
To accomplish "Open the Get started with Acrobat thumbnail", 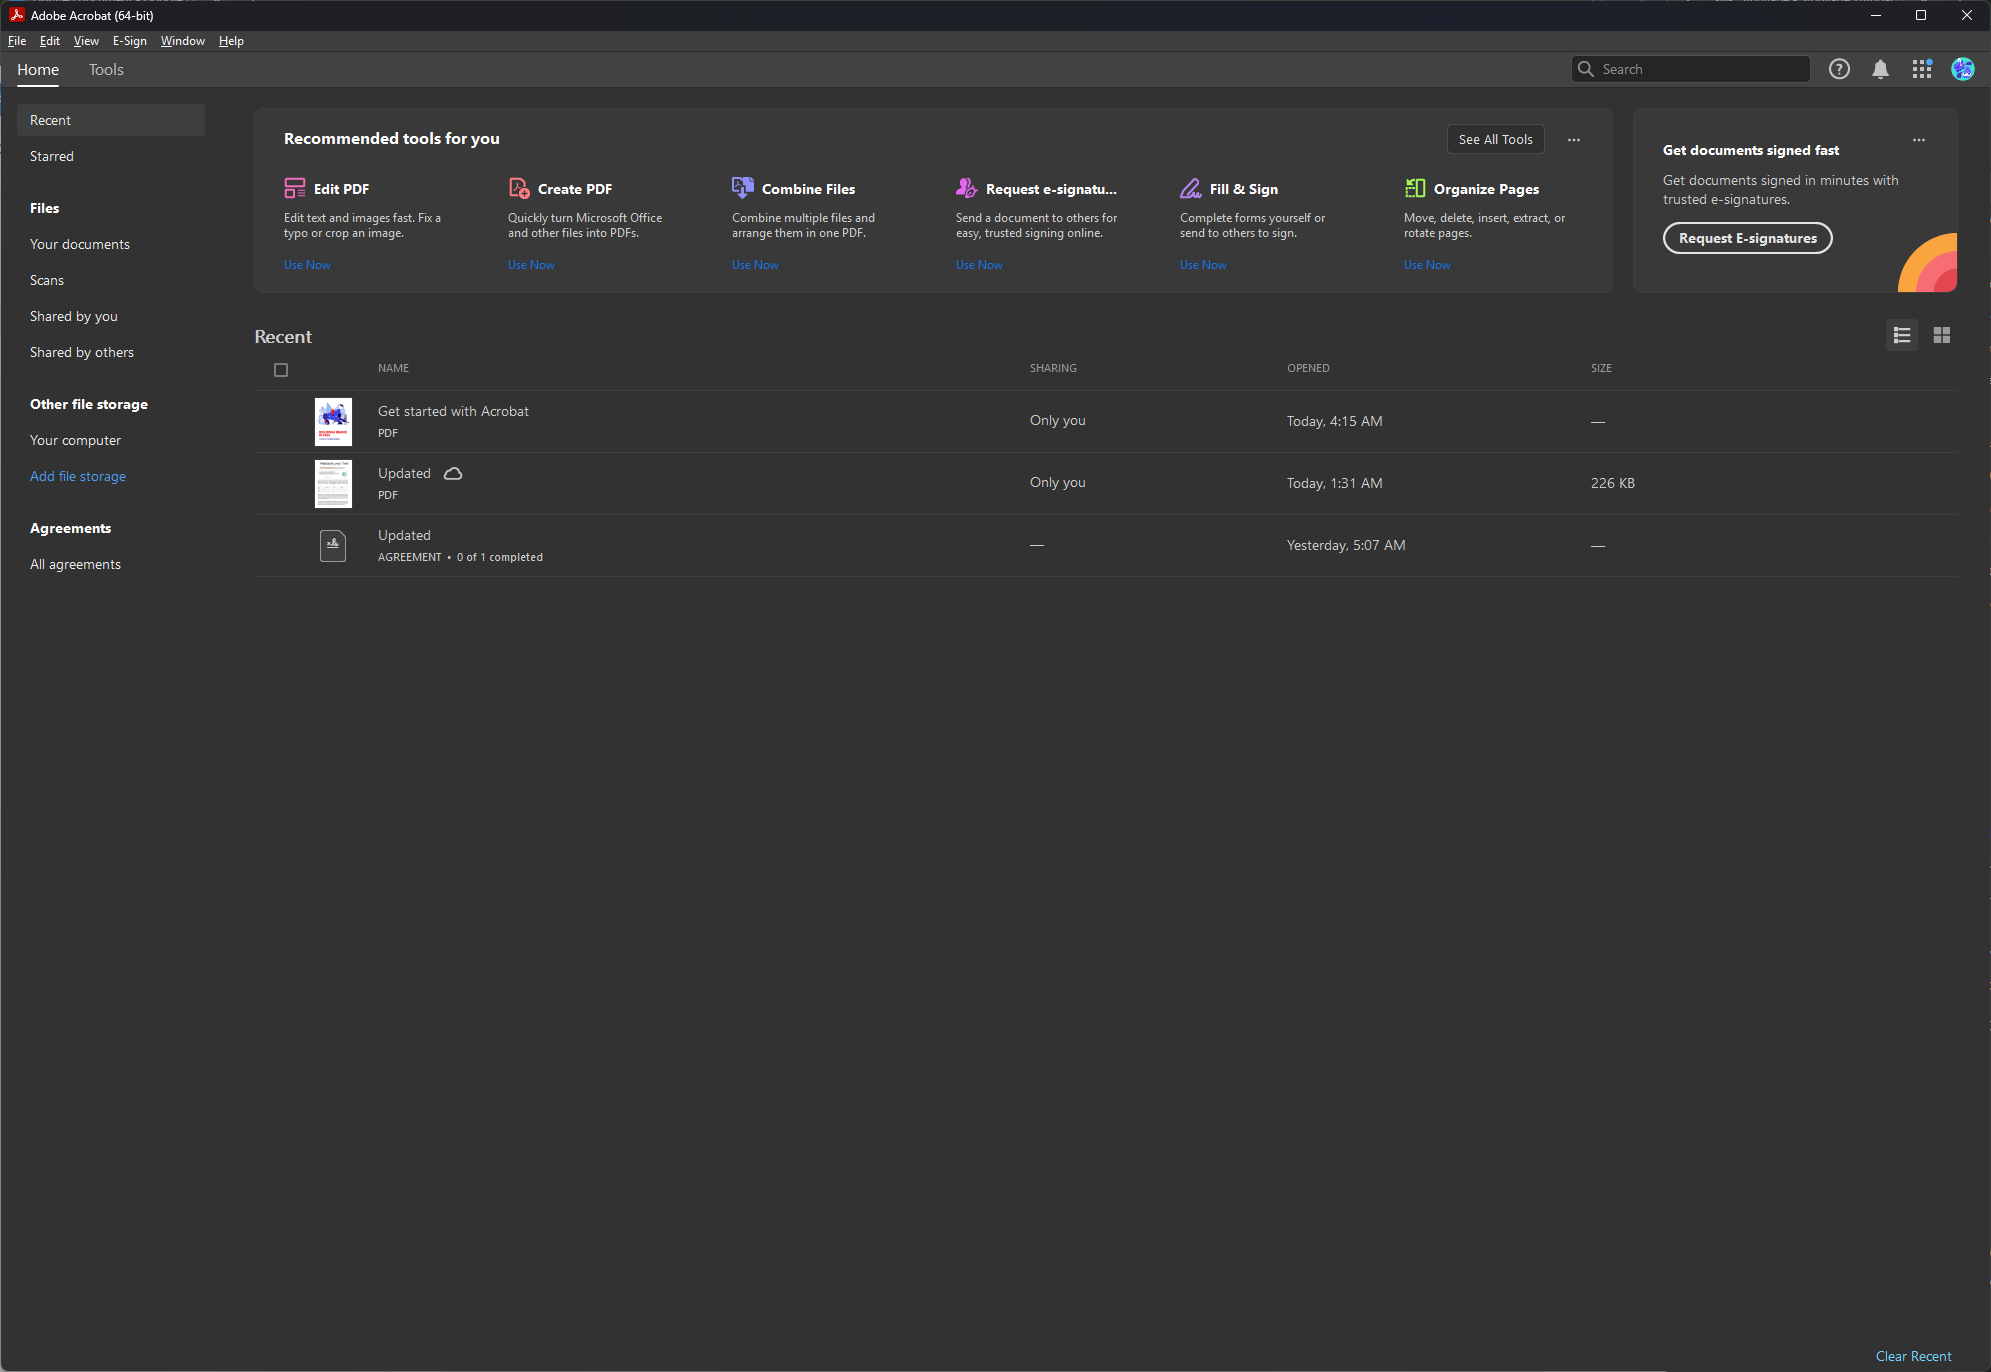I will (333, 421).
